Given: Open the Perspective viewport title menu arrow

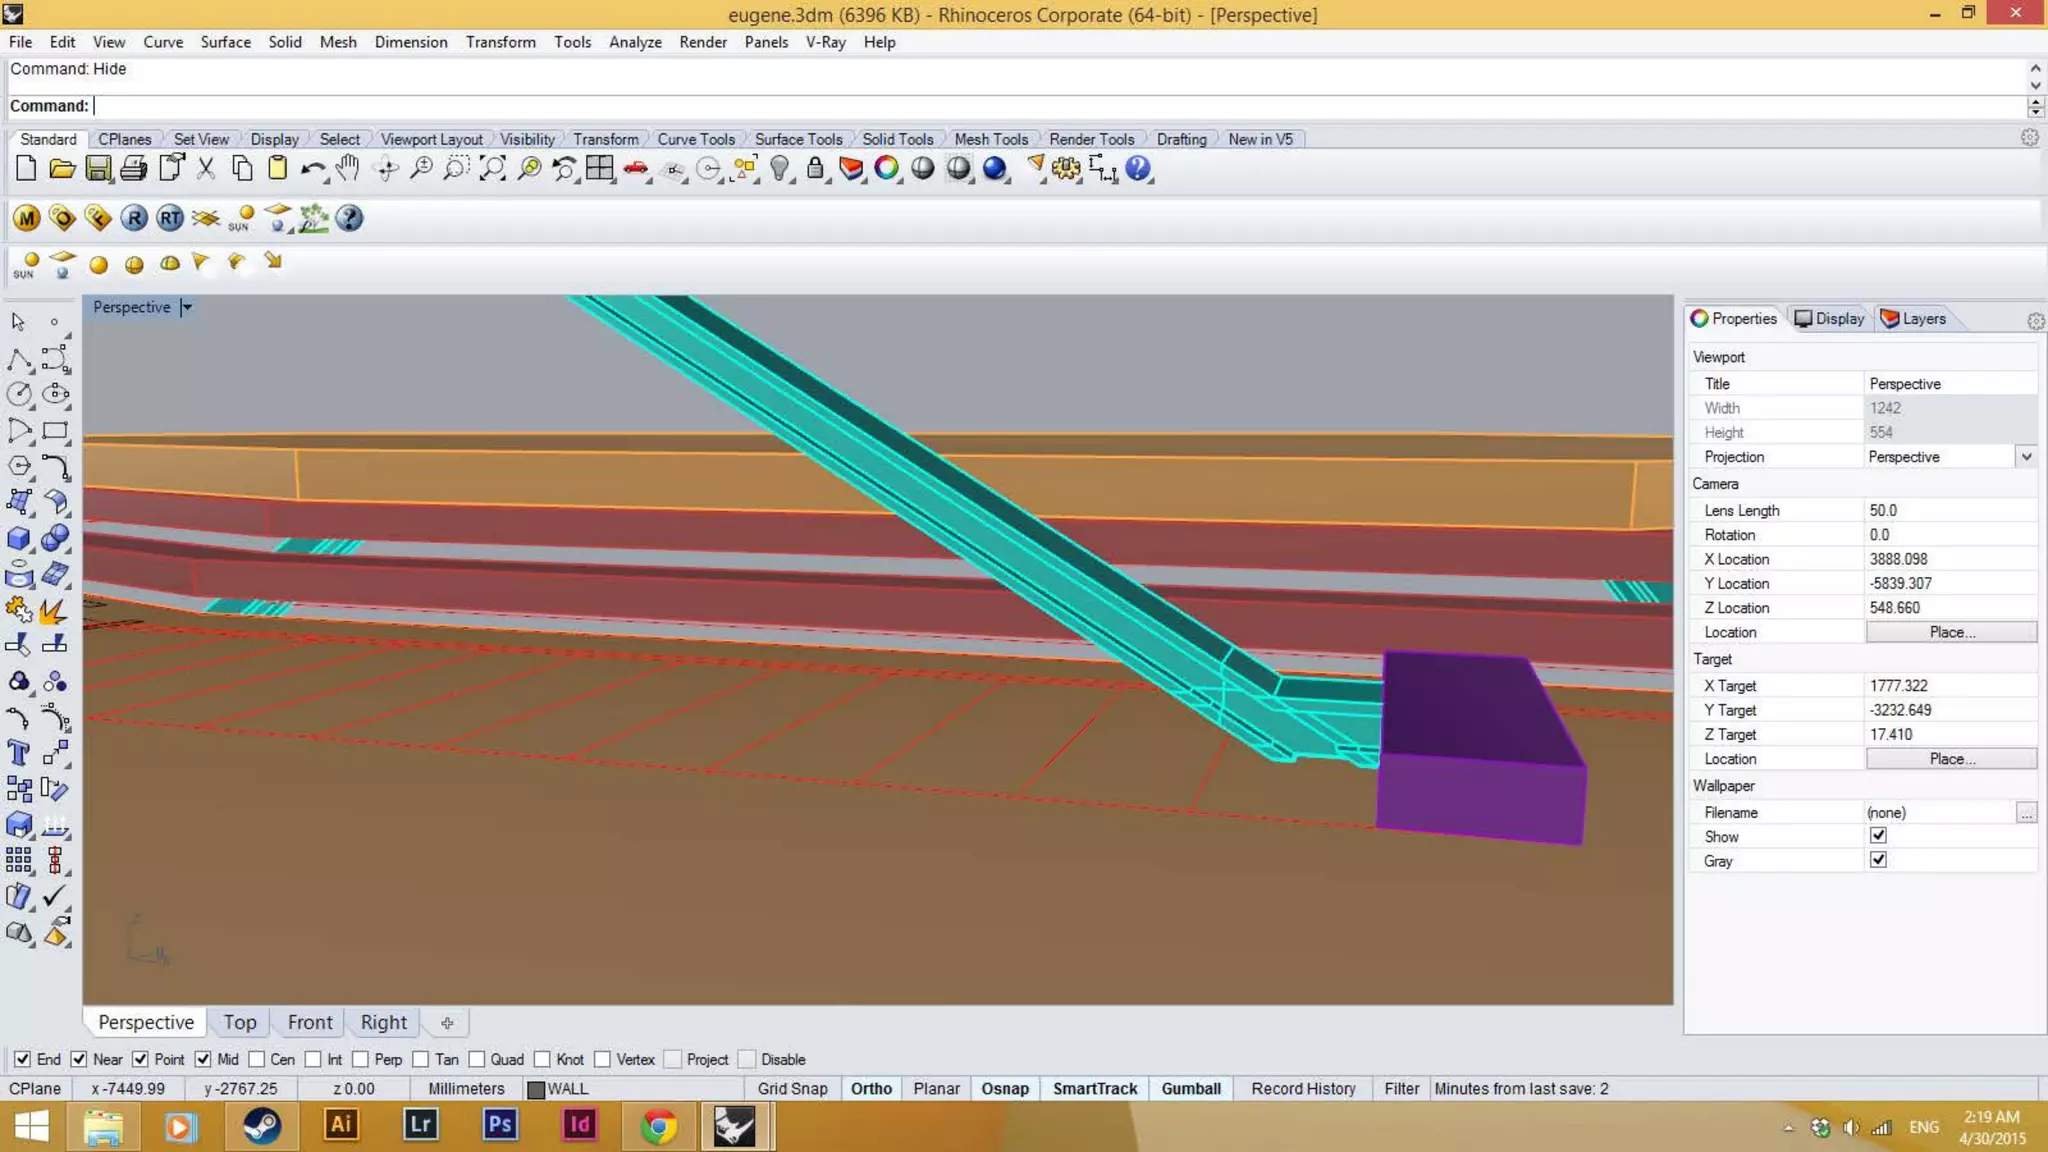Looking at the screenshot, I should point(186,307).
